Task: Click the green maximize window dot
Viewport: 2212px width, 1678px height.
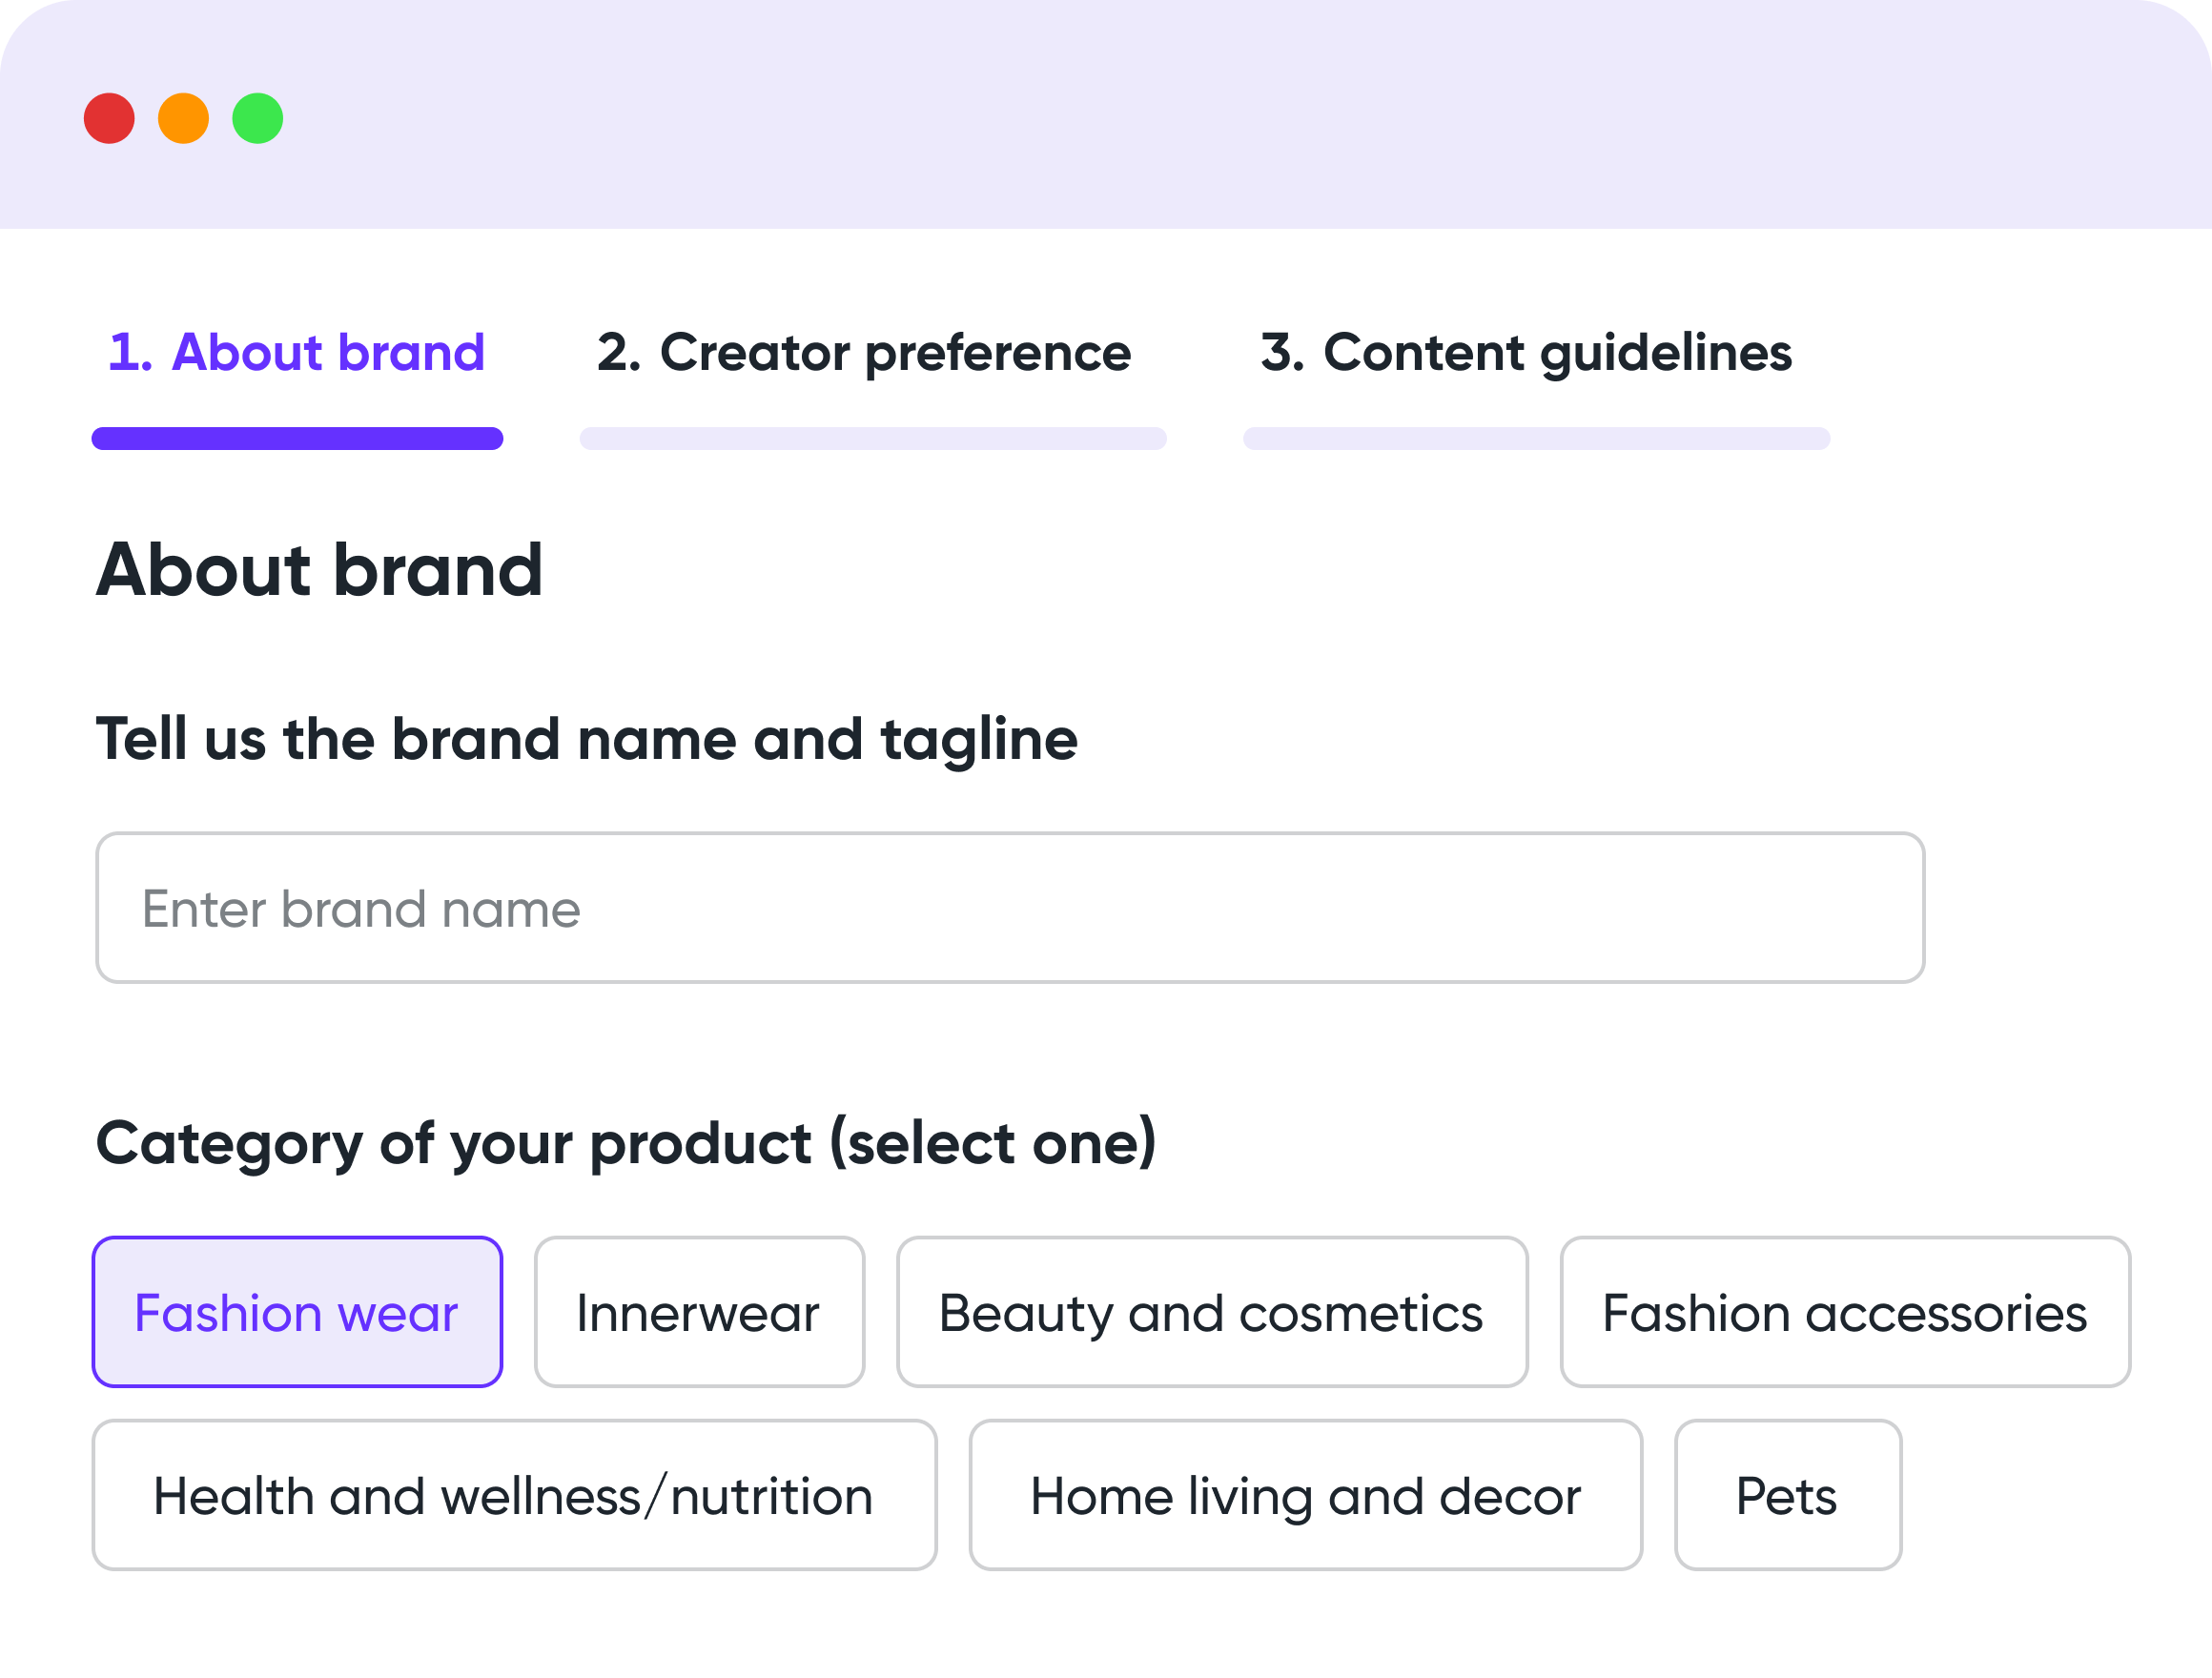Action: tap(258, 119)
